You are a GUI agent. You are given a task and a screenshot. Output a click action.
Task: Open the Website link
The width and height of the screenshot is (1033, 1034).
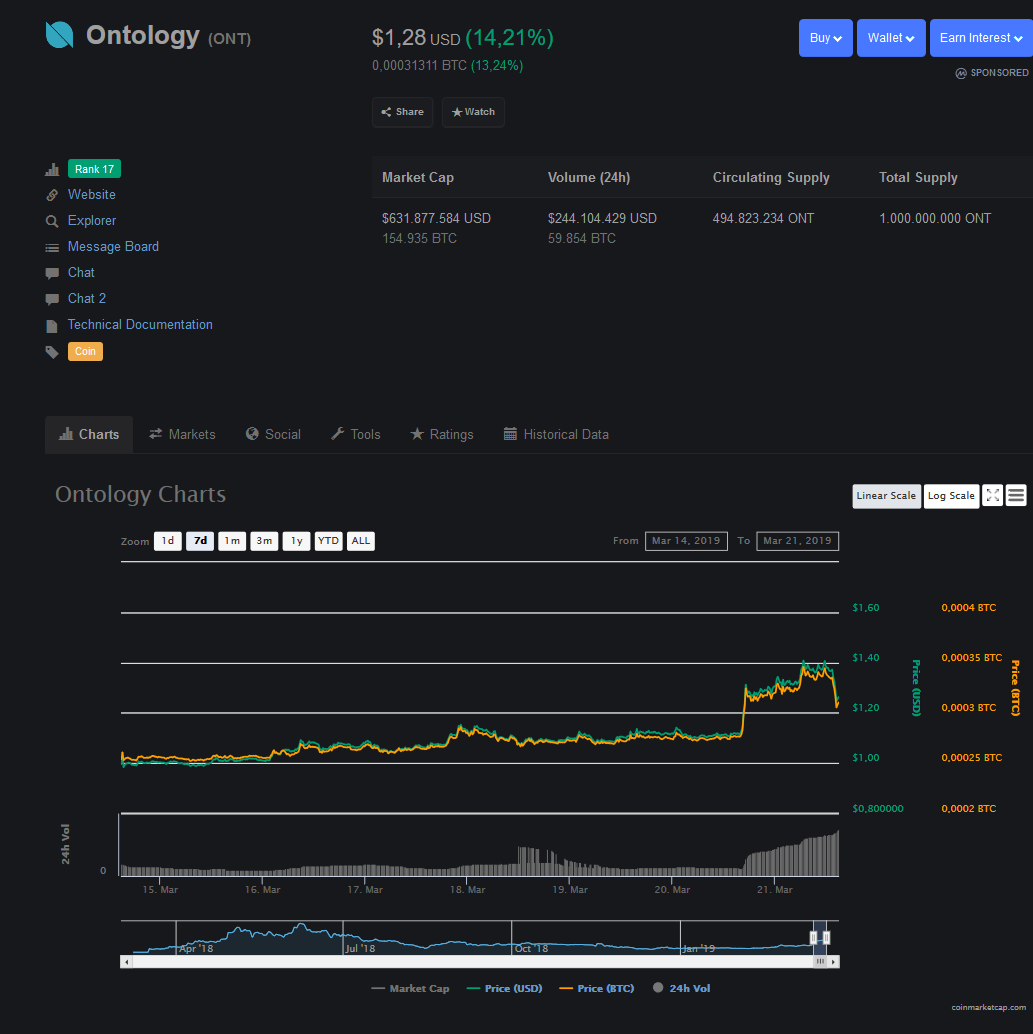[92, 195]
